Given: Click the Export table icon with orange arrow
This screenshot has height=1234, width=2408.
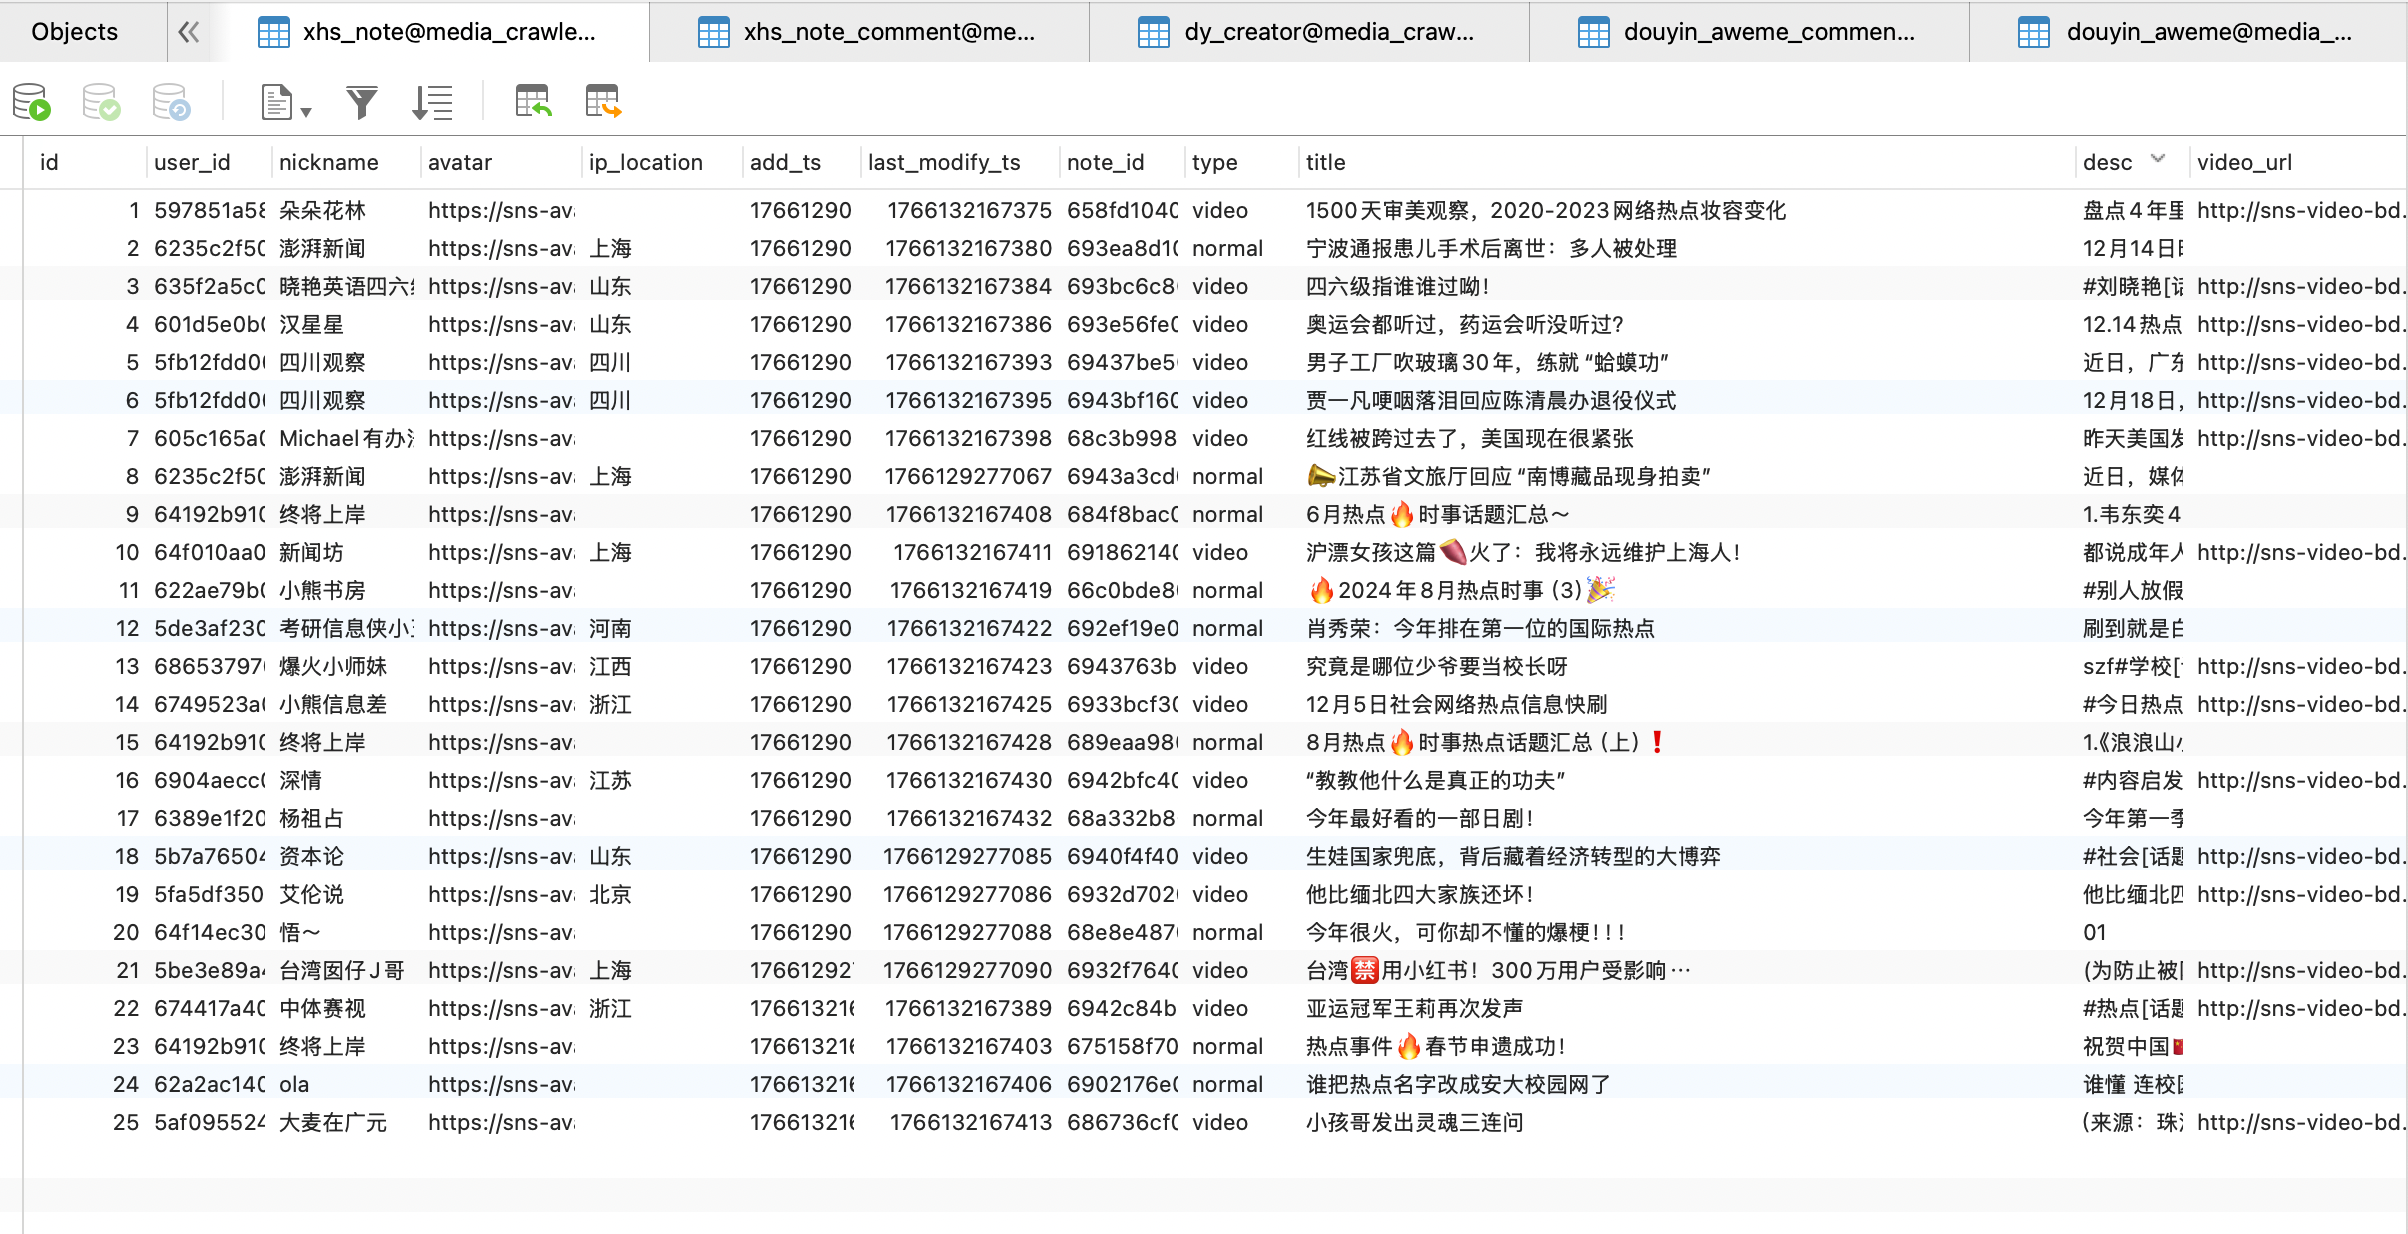Looking at the screenshot, I should click(603, 102).
